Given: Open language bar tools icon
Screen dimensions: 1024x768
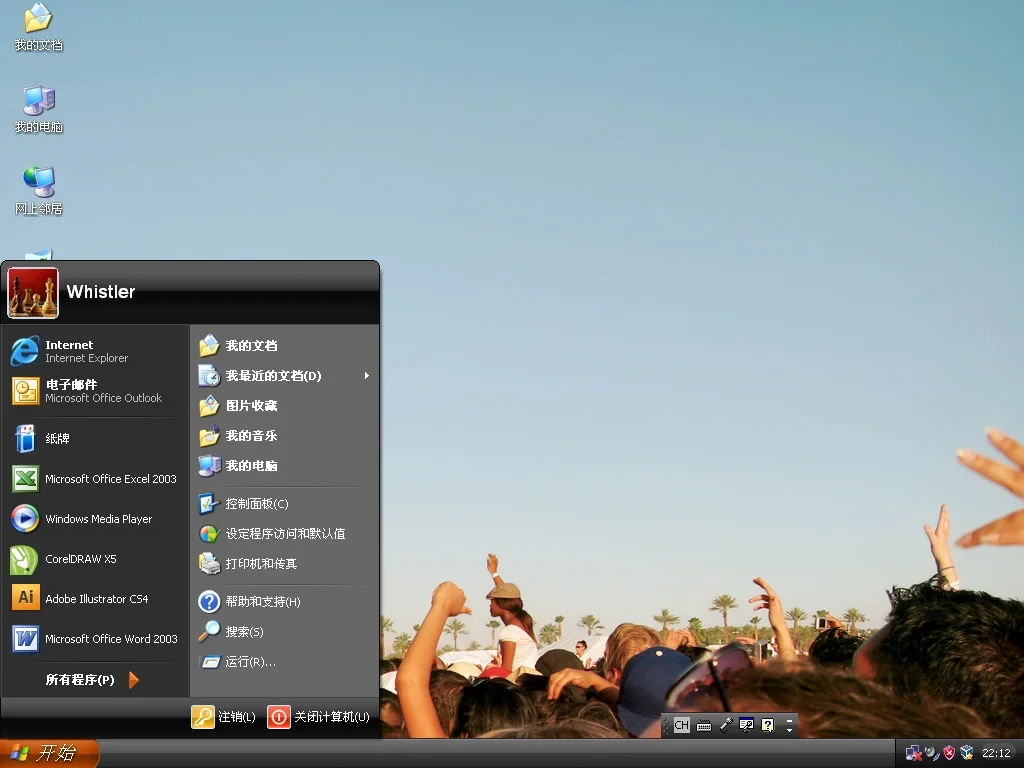Looking at the screenshot, I should 746,725.
